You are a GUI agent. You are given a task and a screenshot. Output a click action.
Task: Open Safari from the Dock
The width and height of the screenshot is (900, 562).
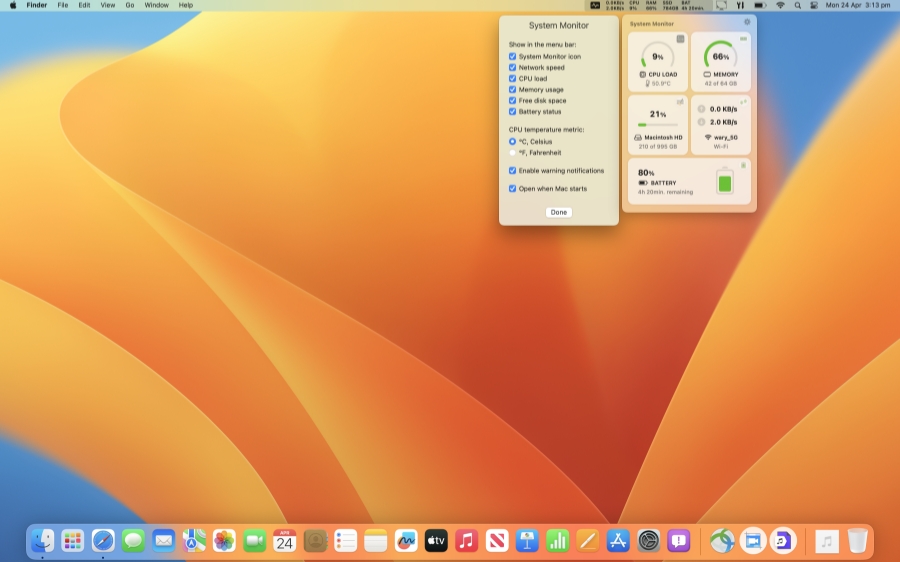(103, 541)
